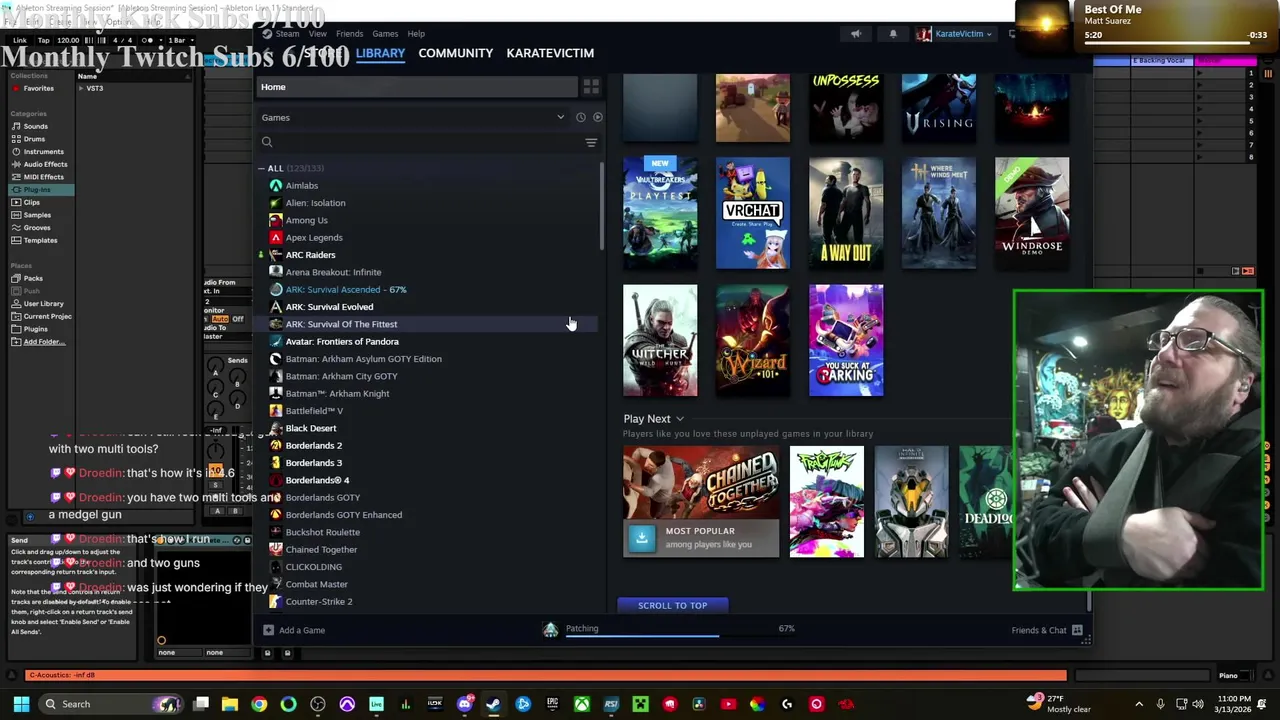Screen dimensions: 1280x720
Task: Expand the Play Next shelf dropdown
Action: click(x=680, y=419)
